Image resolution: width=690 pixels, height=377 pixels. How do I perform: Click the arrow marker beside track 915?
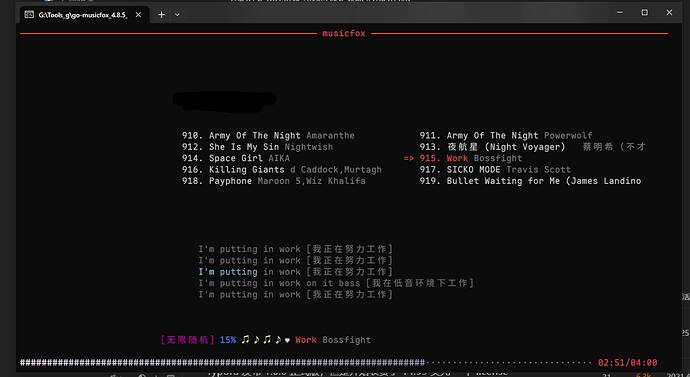point(408,158)
